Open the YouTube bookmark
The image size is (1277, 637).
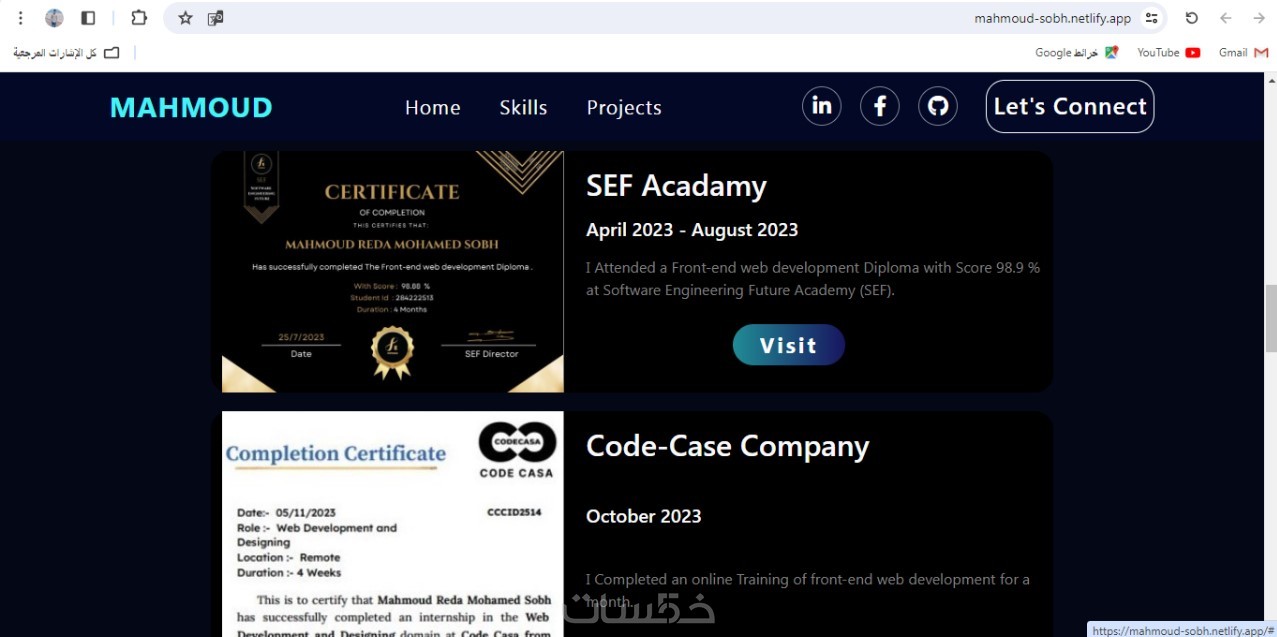1168,52
